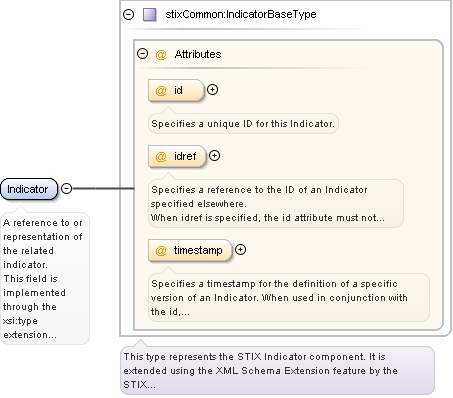The width and height of the screenshot is (453, 398).
Task: Select the timestamp attribute box
Action: 190,250
